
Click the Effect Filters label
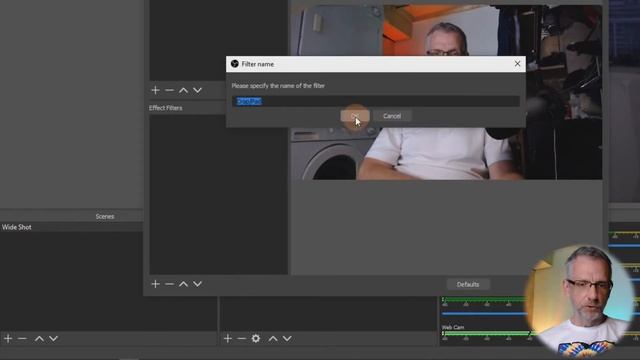click(166, 108)
